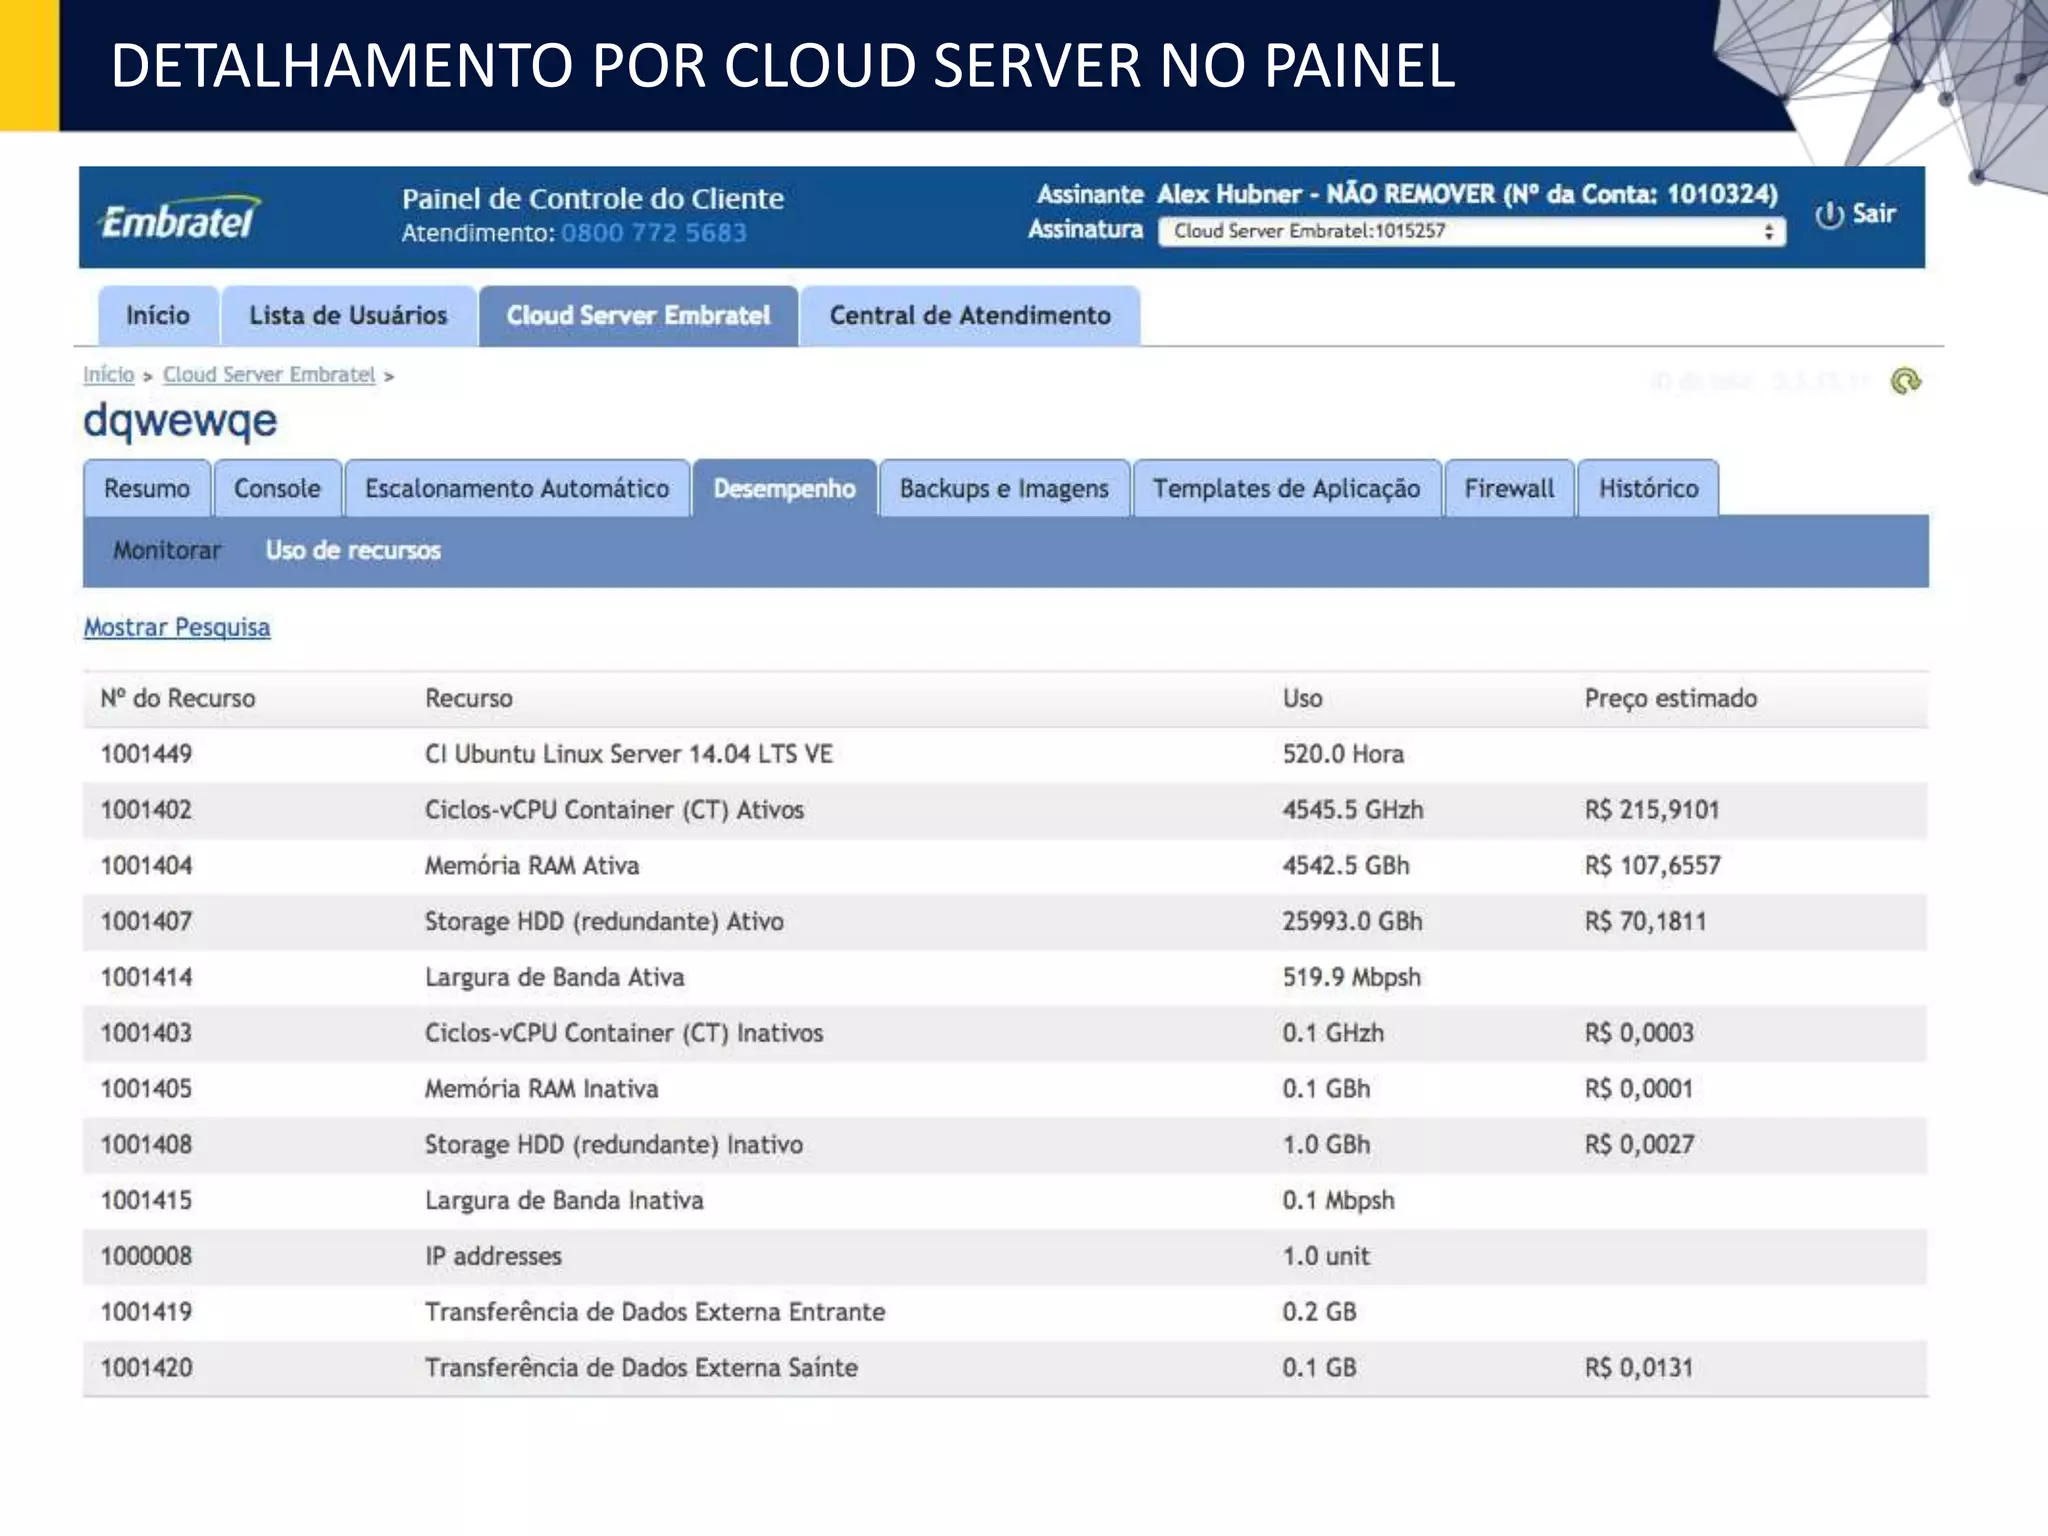Click the Memória RAM Ativa entry
2048x1536 pixels.
532,866
